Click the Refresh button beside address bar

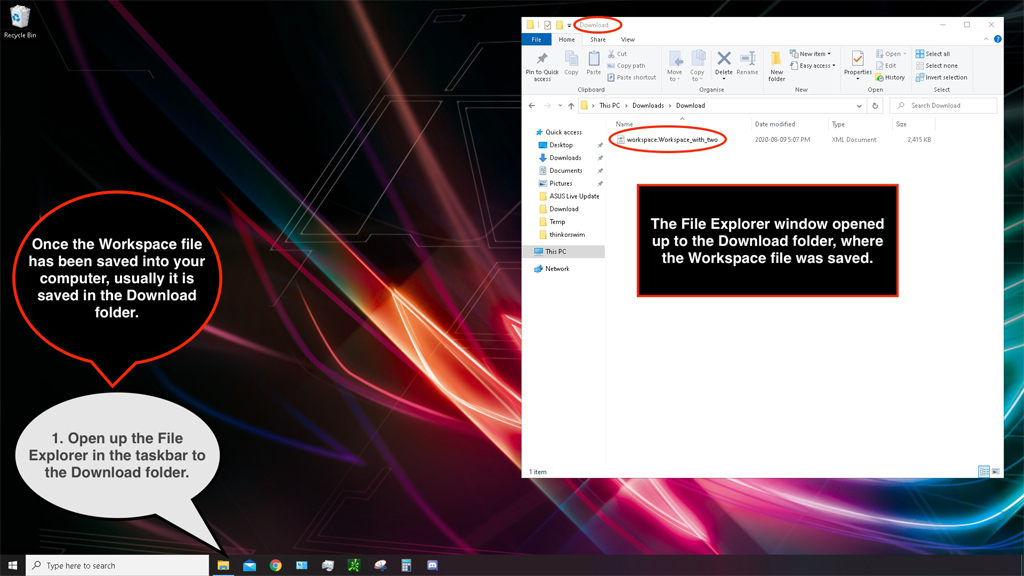click(x=875, y=106)
